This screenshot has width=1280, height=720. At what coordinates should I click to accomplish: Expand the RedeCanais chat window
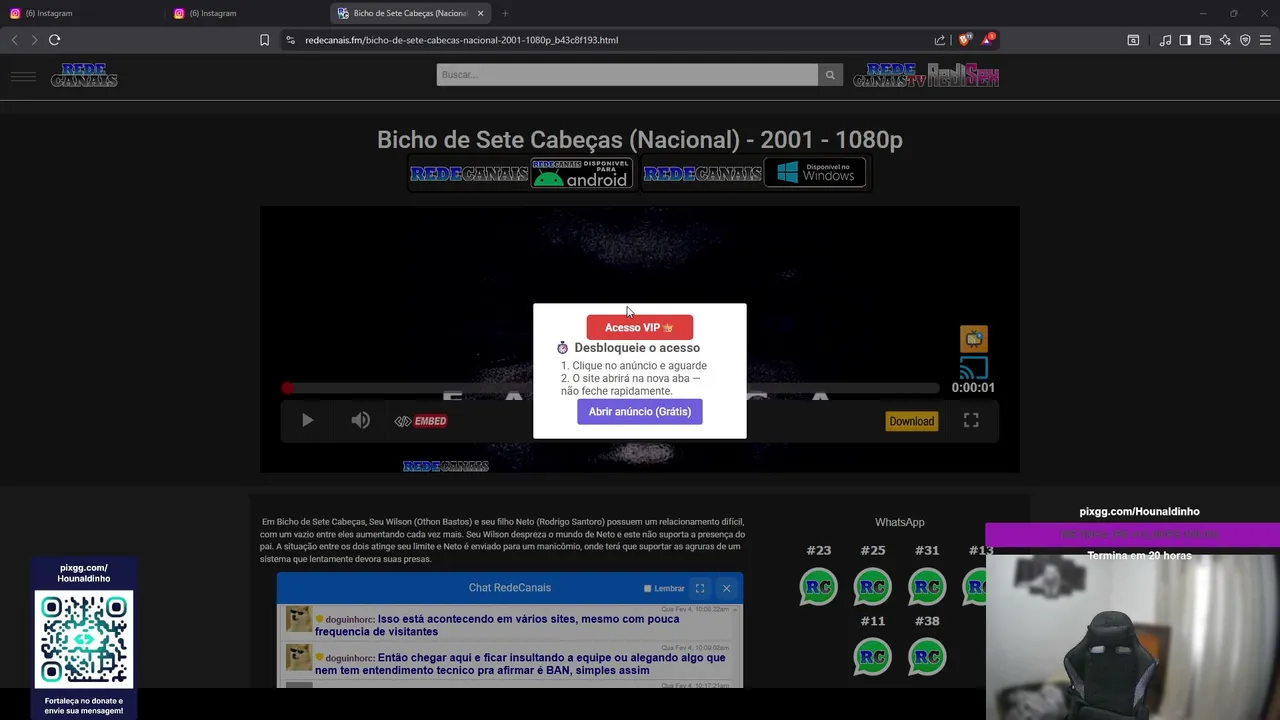click(x=700, y=588)
